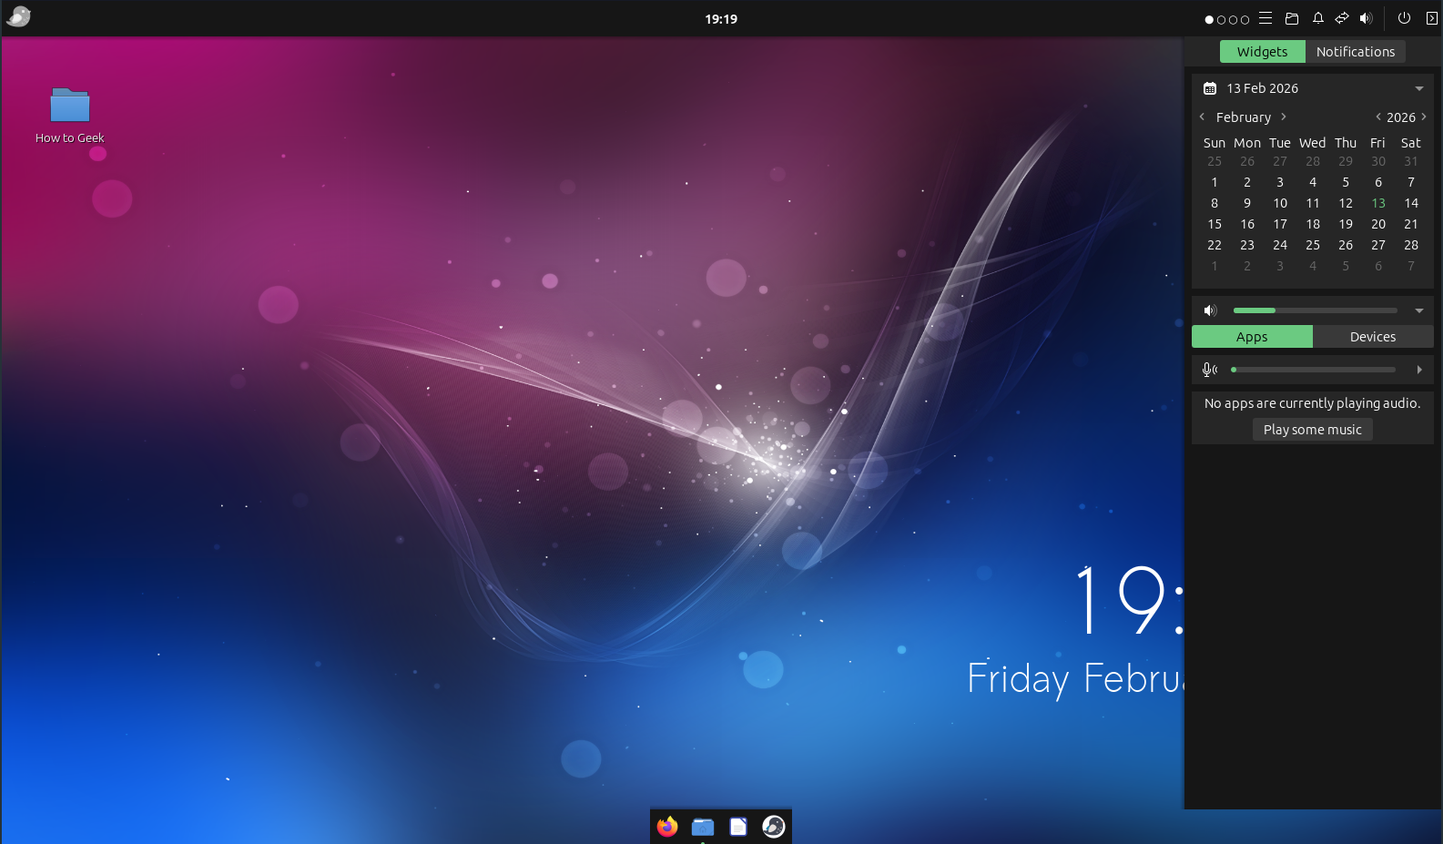
Task: Go to the previous month before February
Action: [x=1202, y=117]
